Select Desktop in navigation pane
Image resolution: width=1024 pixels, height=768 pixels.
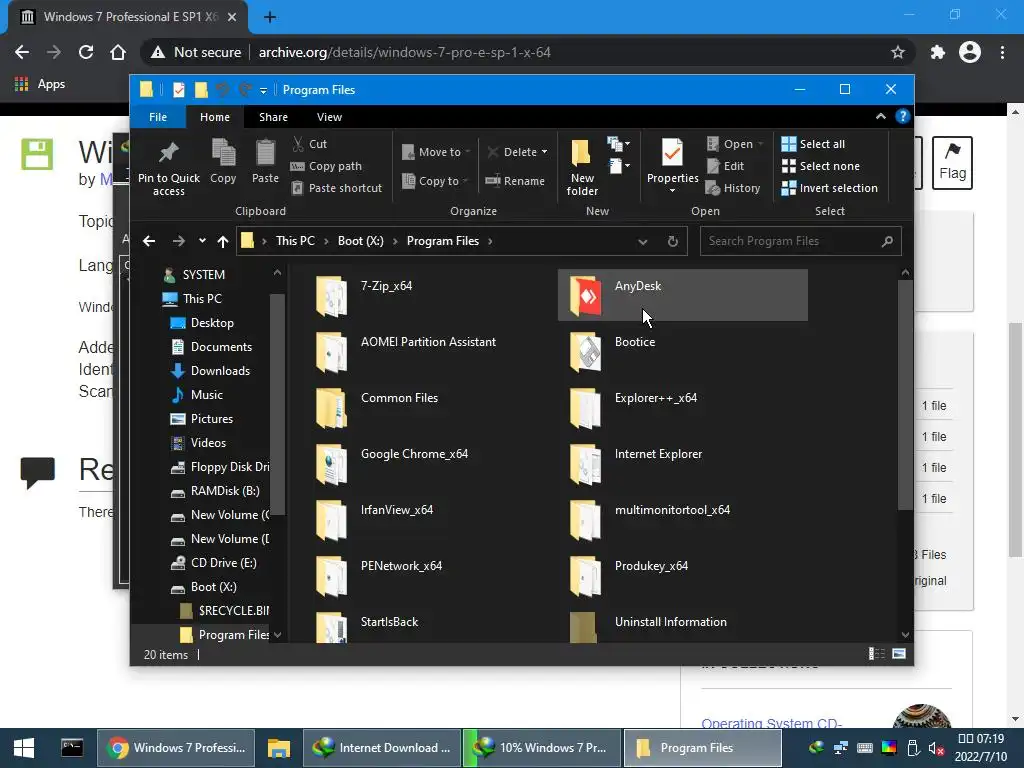212,323
